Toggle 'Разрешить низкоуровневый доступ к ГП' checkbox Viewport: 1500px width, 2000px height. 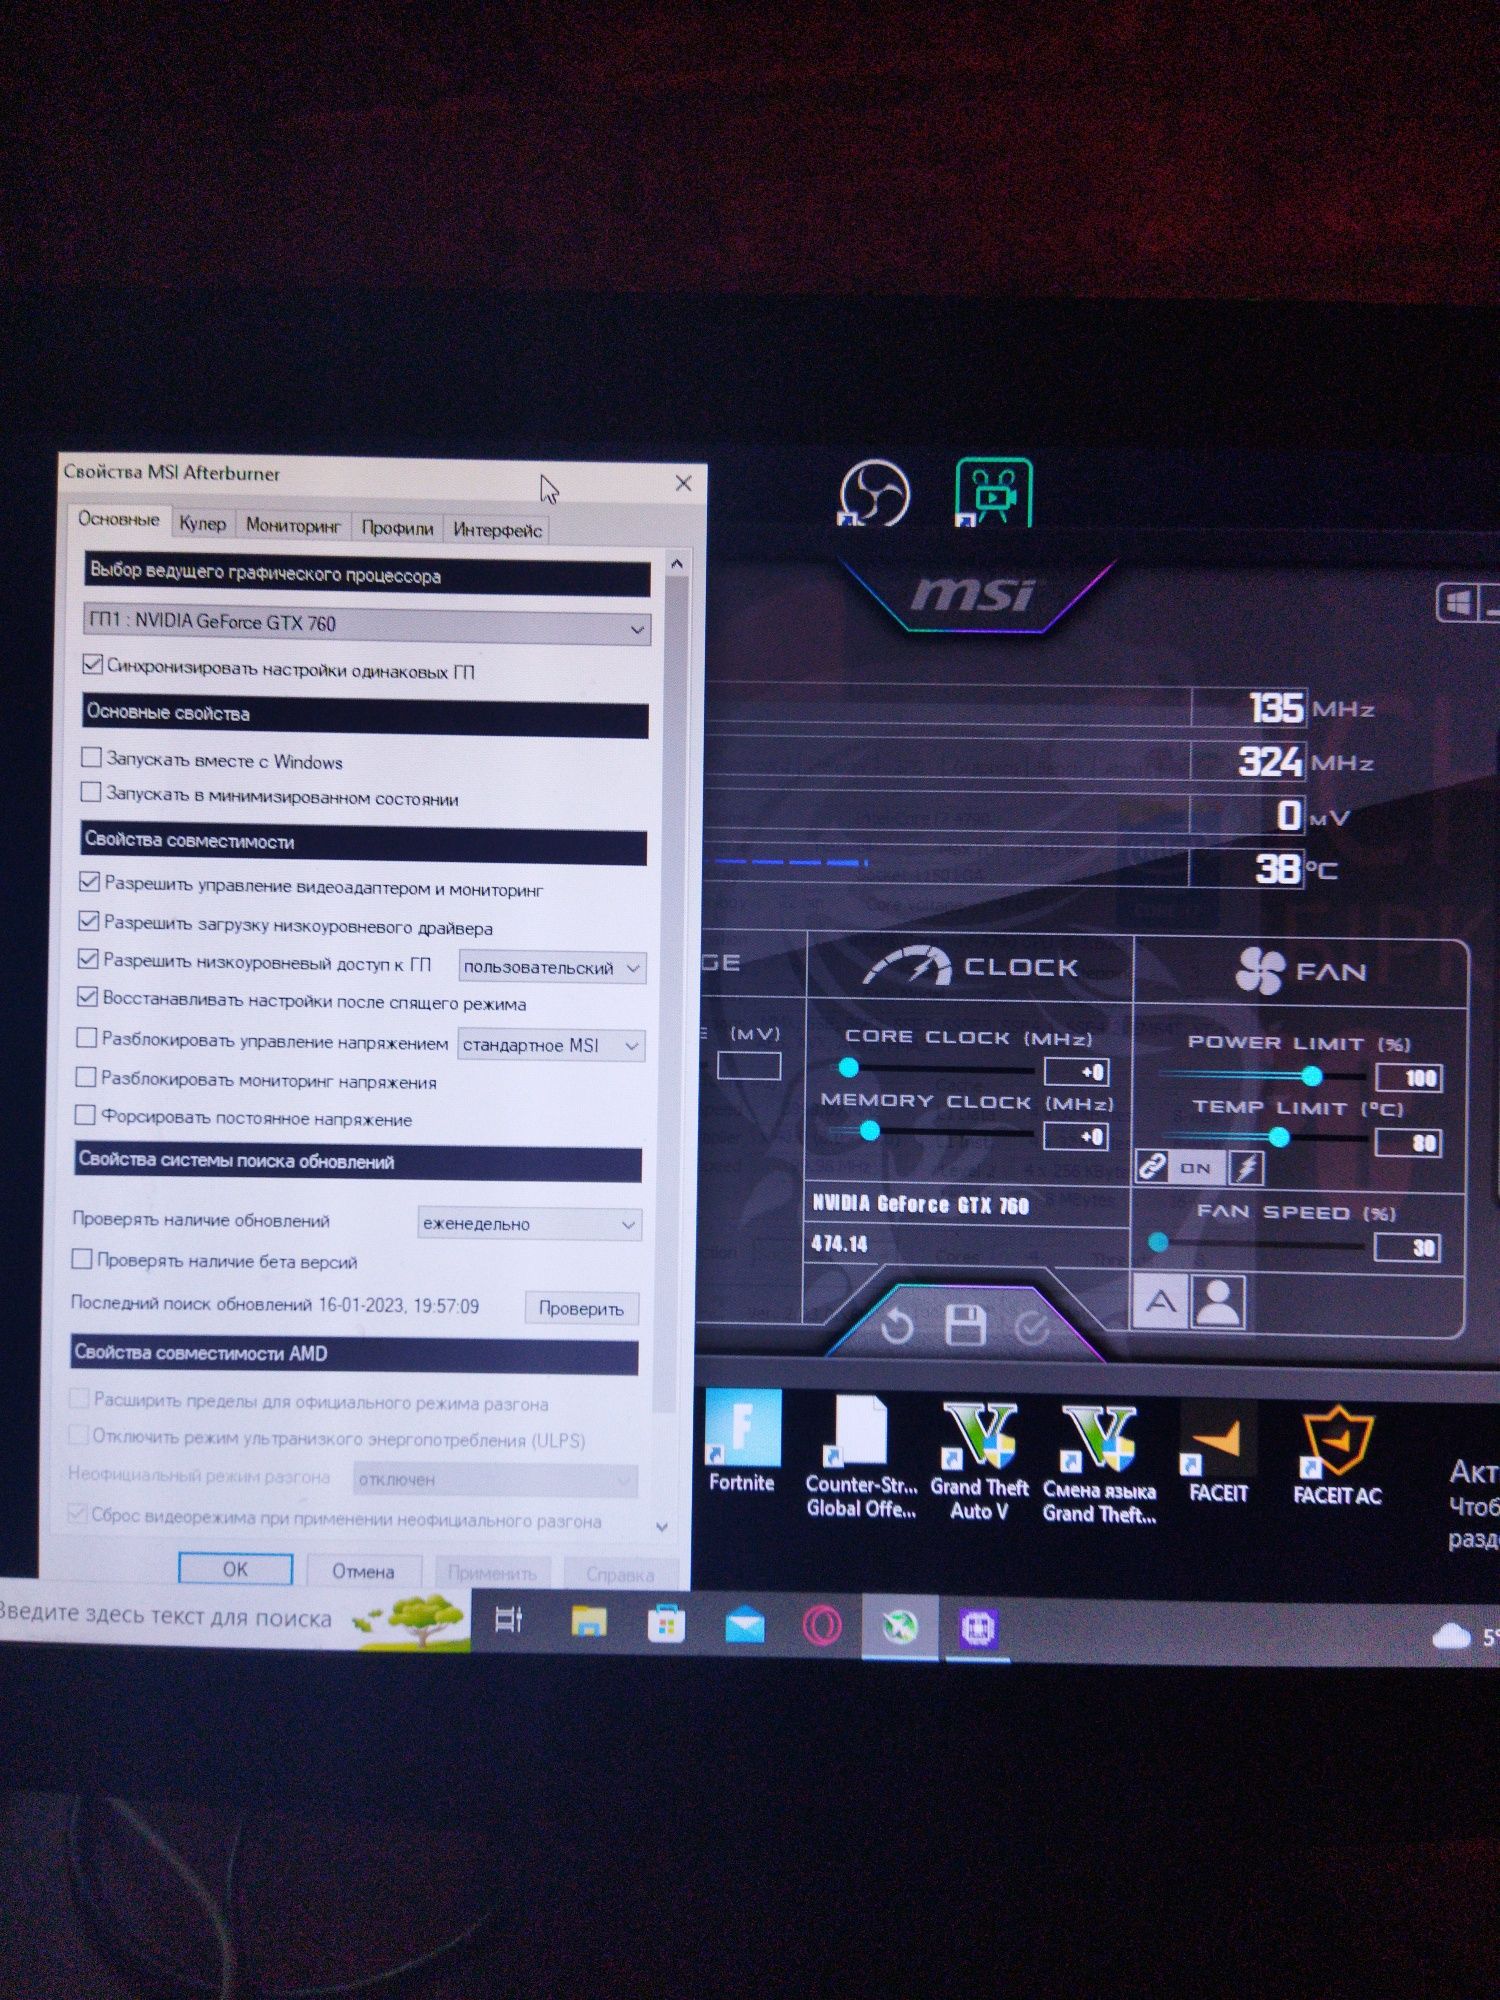[88, 959]
